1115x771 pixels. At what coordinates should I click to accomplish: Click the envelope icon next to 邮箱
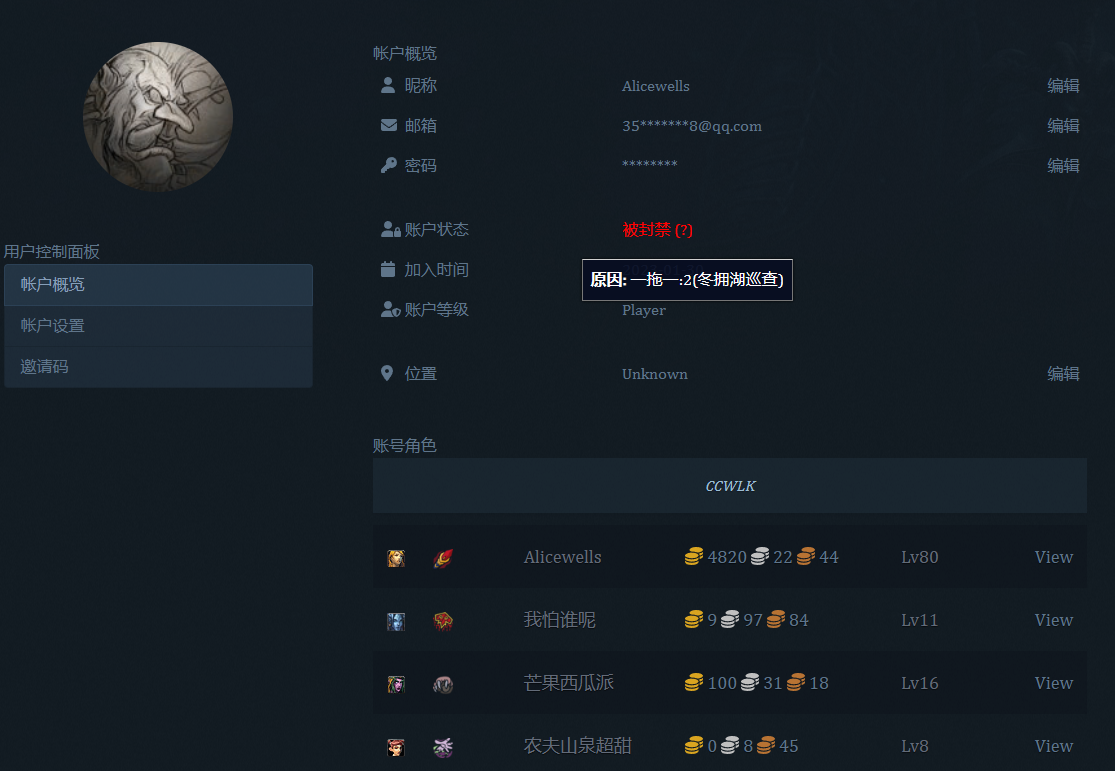pos(389,126)
